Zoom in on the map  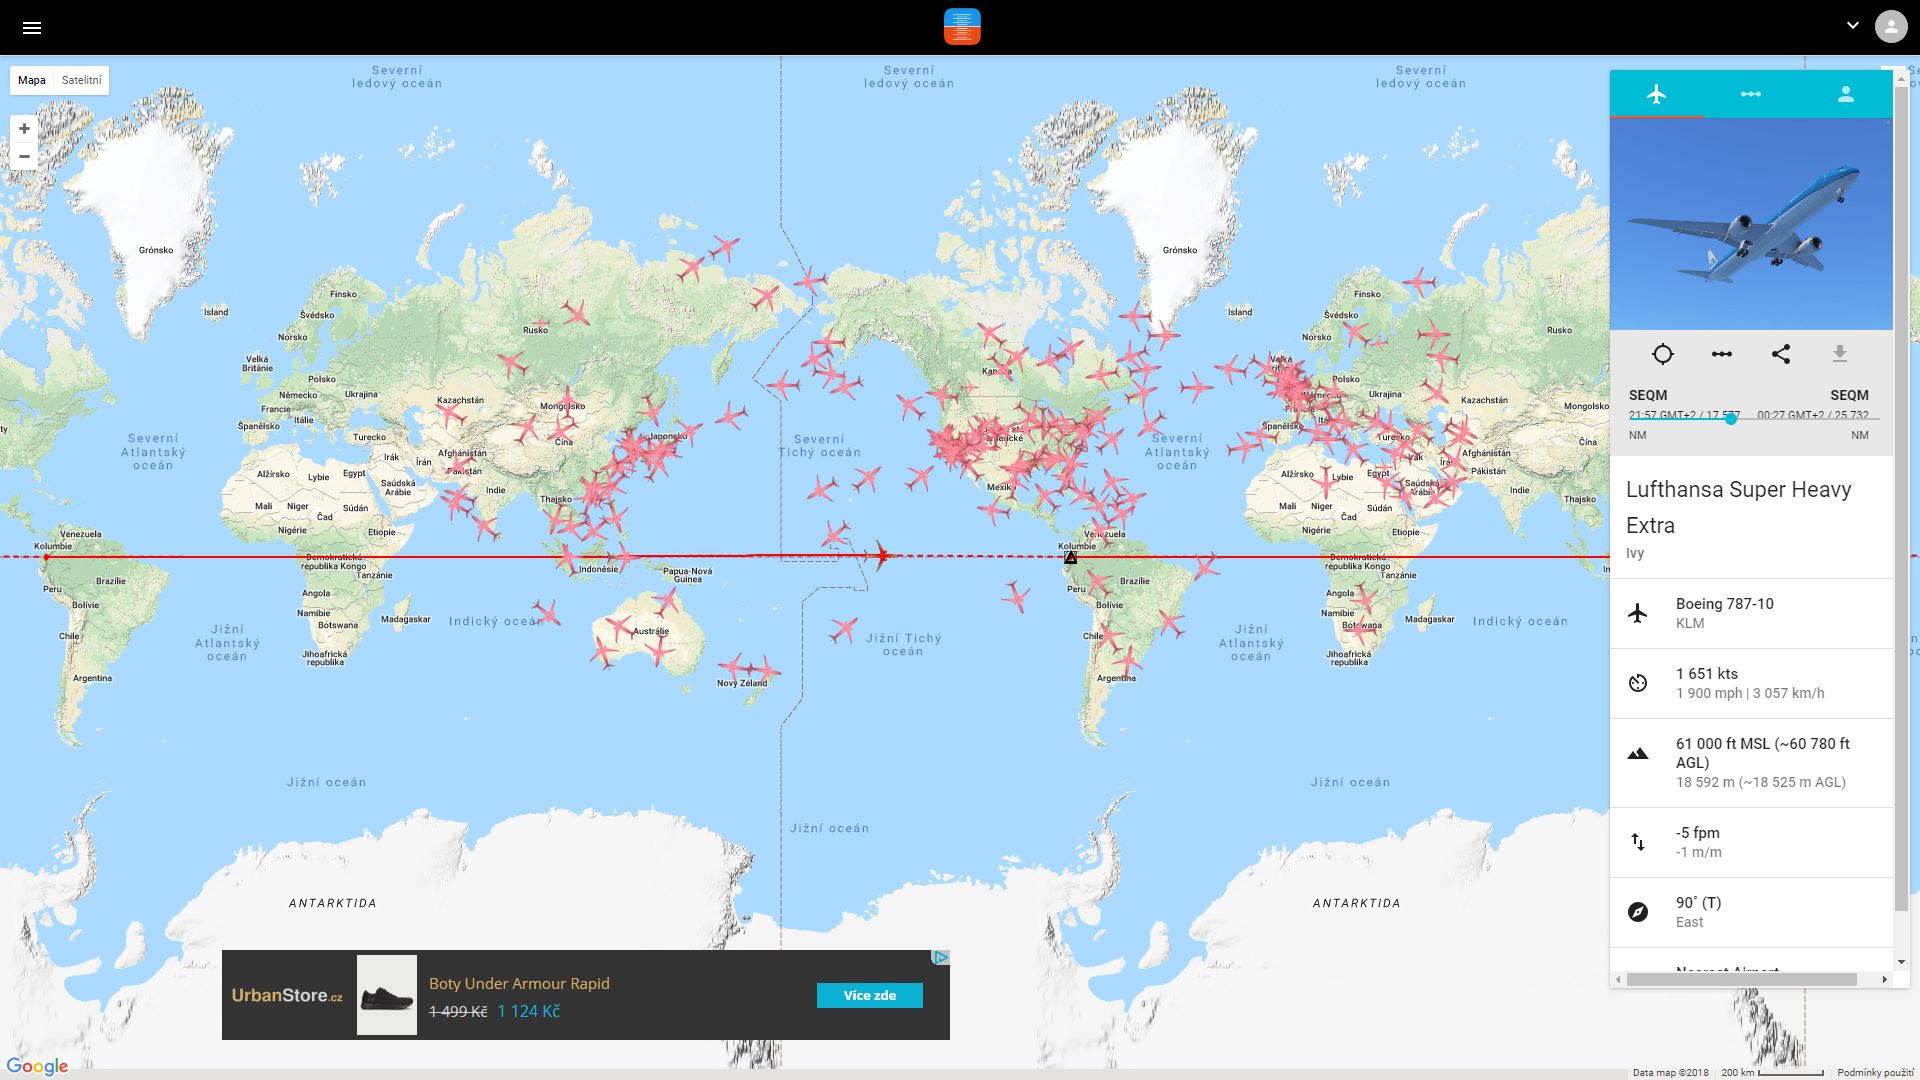click(24, 129)
